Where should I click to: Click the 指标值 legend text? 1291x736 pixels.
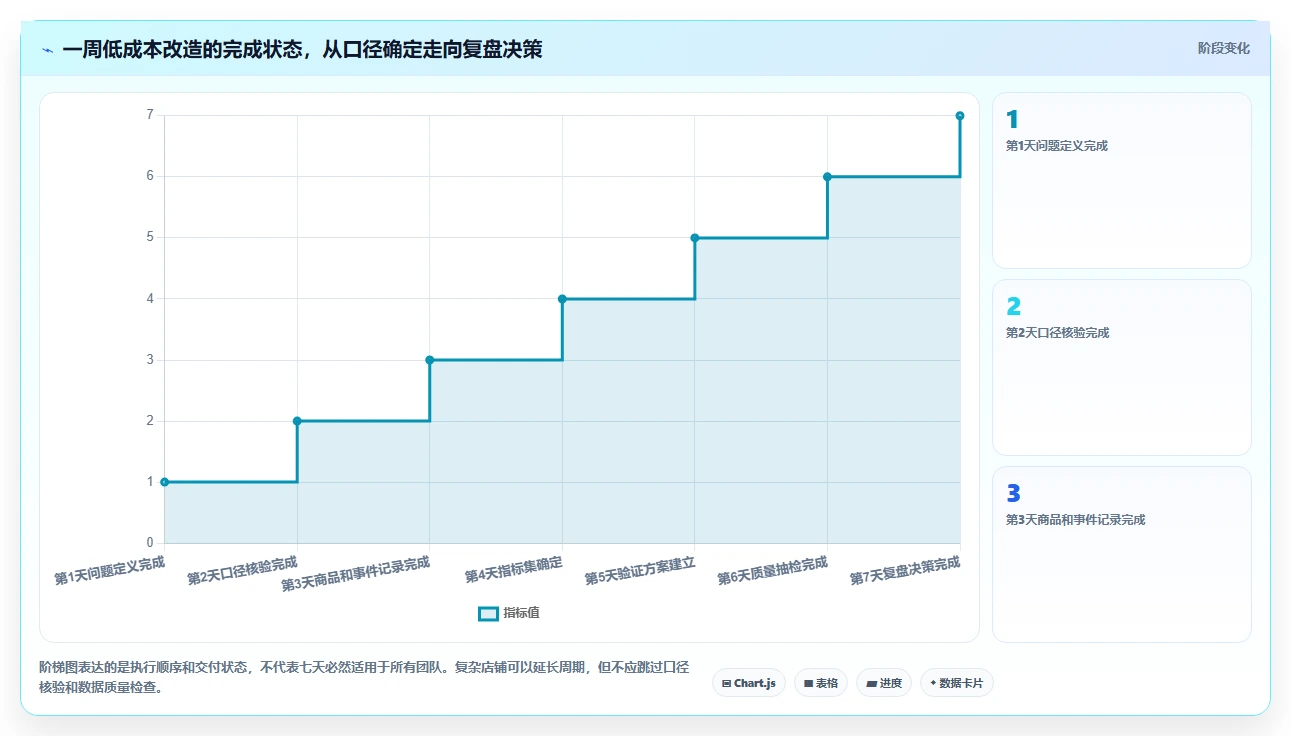[x=521, y=613]
